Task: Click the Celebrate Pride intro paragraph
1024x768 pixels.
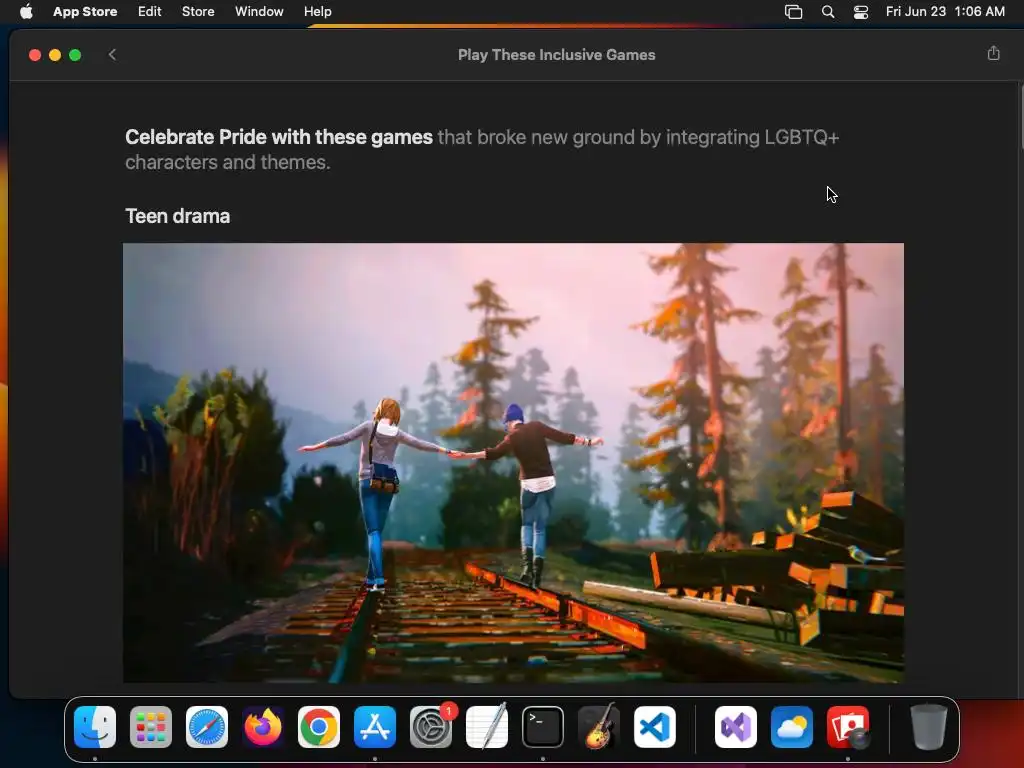Action: click(x=482, y=150)
